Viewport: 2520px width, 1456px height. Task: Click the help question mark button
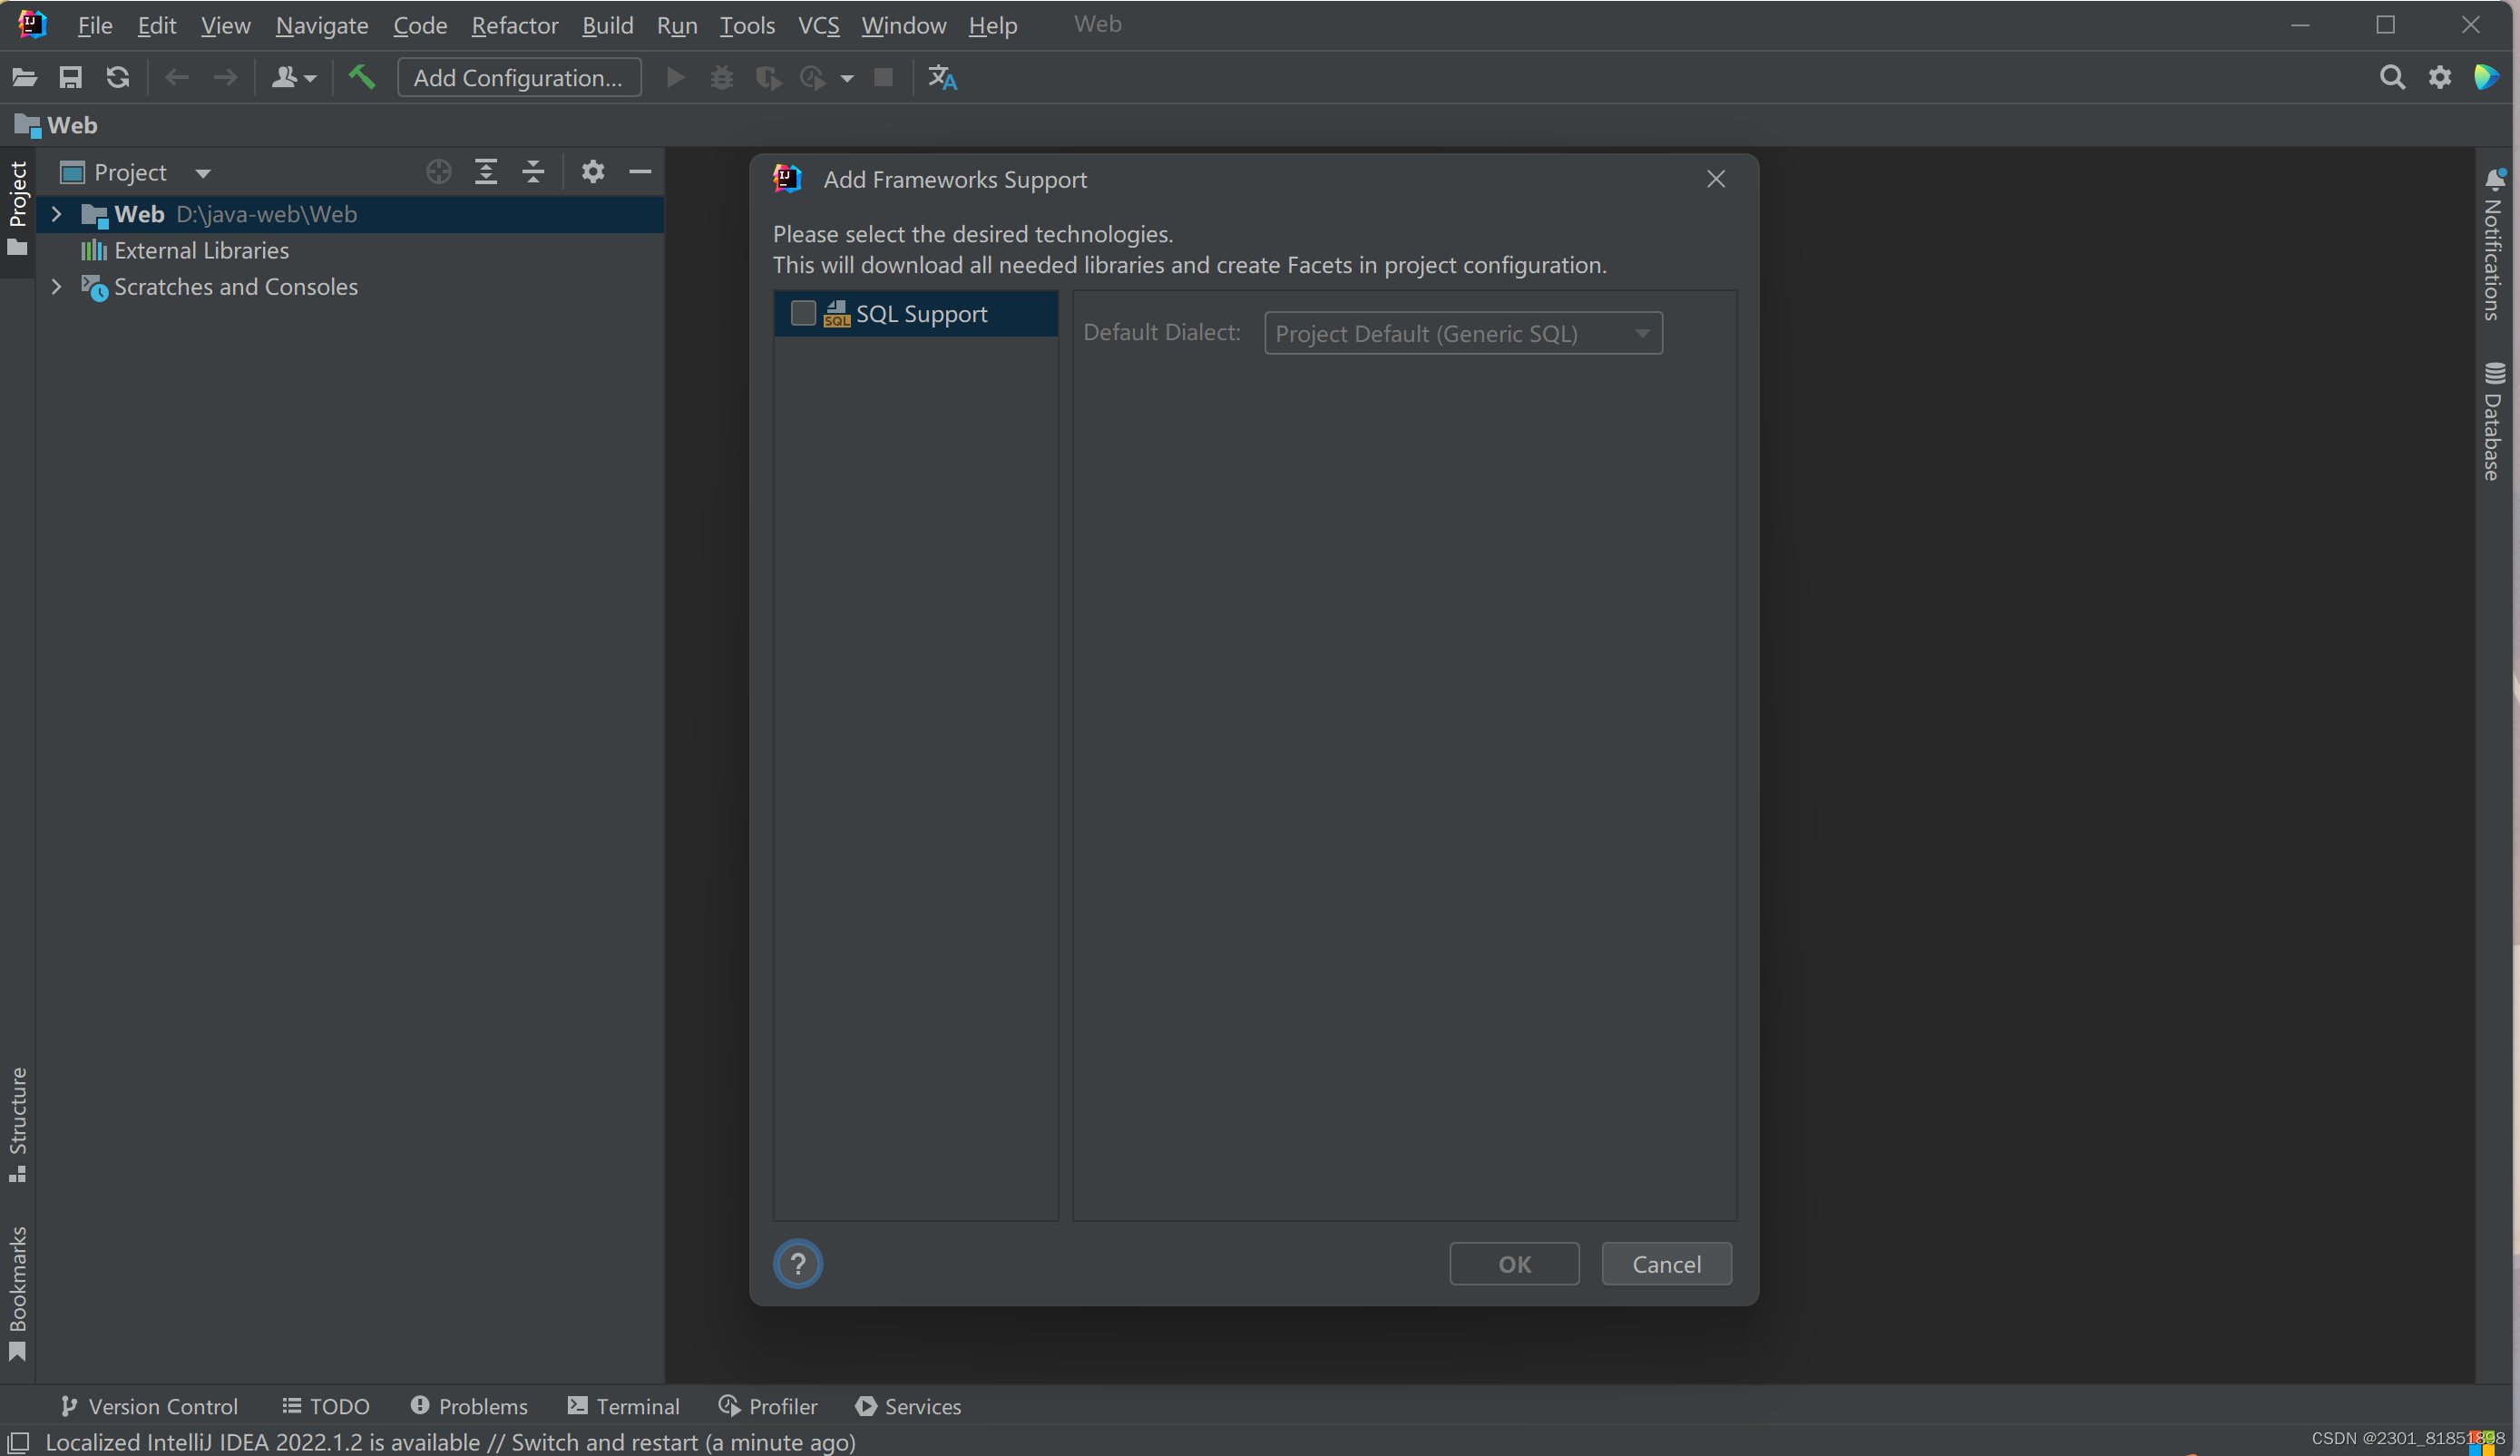tap(798, 1264)
